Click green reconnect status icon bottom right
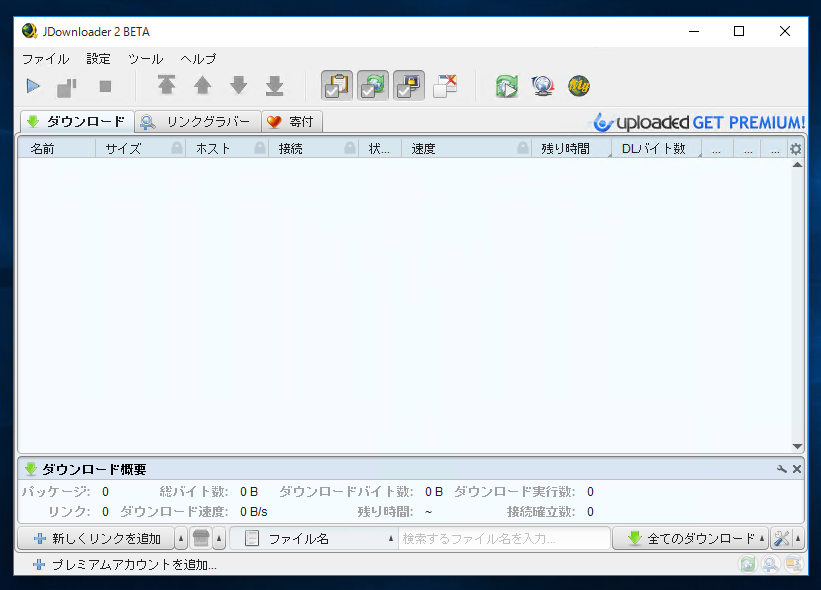 click(x=748, y=564)
